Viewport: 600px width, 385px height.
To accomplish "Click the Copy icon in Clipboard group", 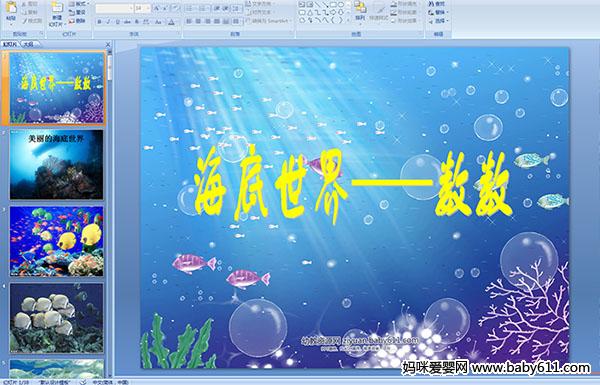I will [24, 12].
